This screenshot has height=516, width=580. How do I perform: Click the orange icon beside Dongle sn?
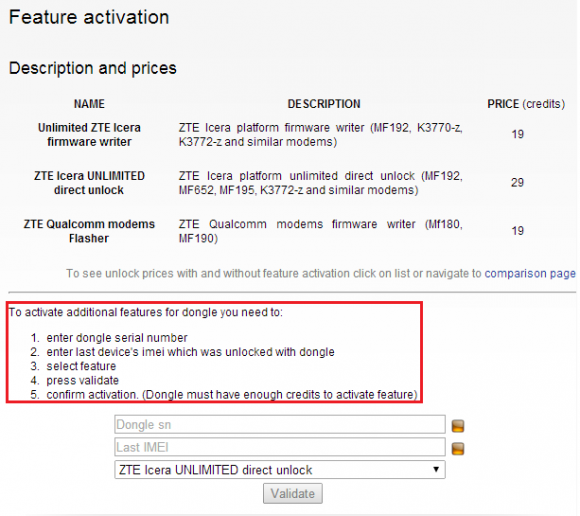point(458,426)
